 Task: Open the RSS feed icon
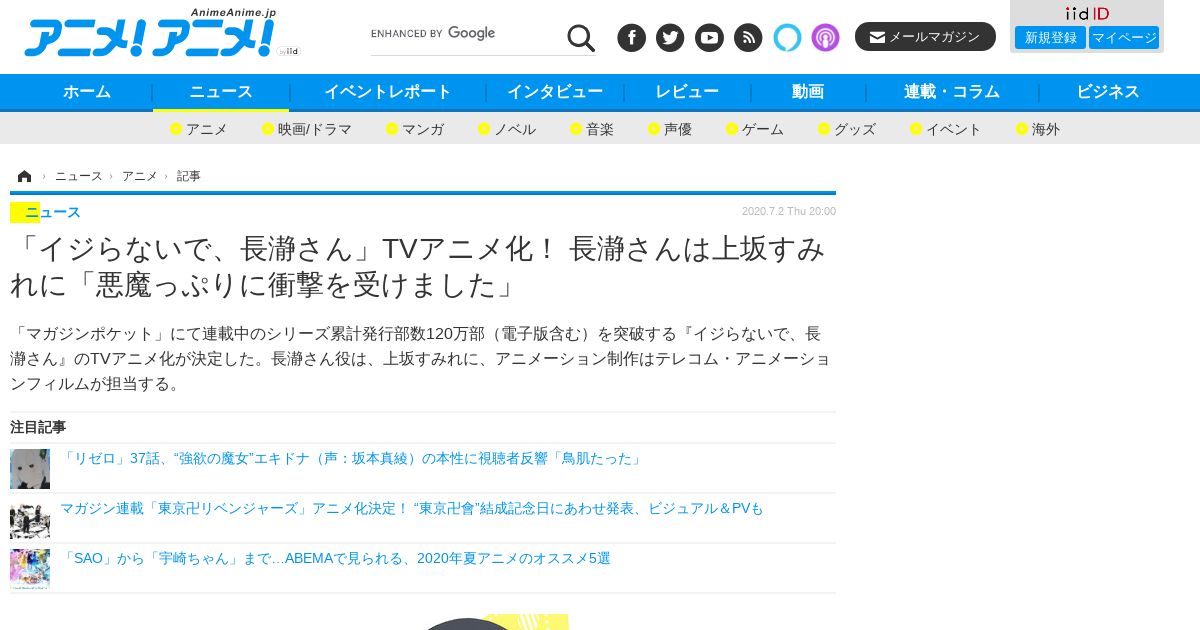(748, 38)
